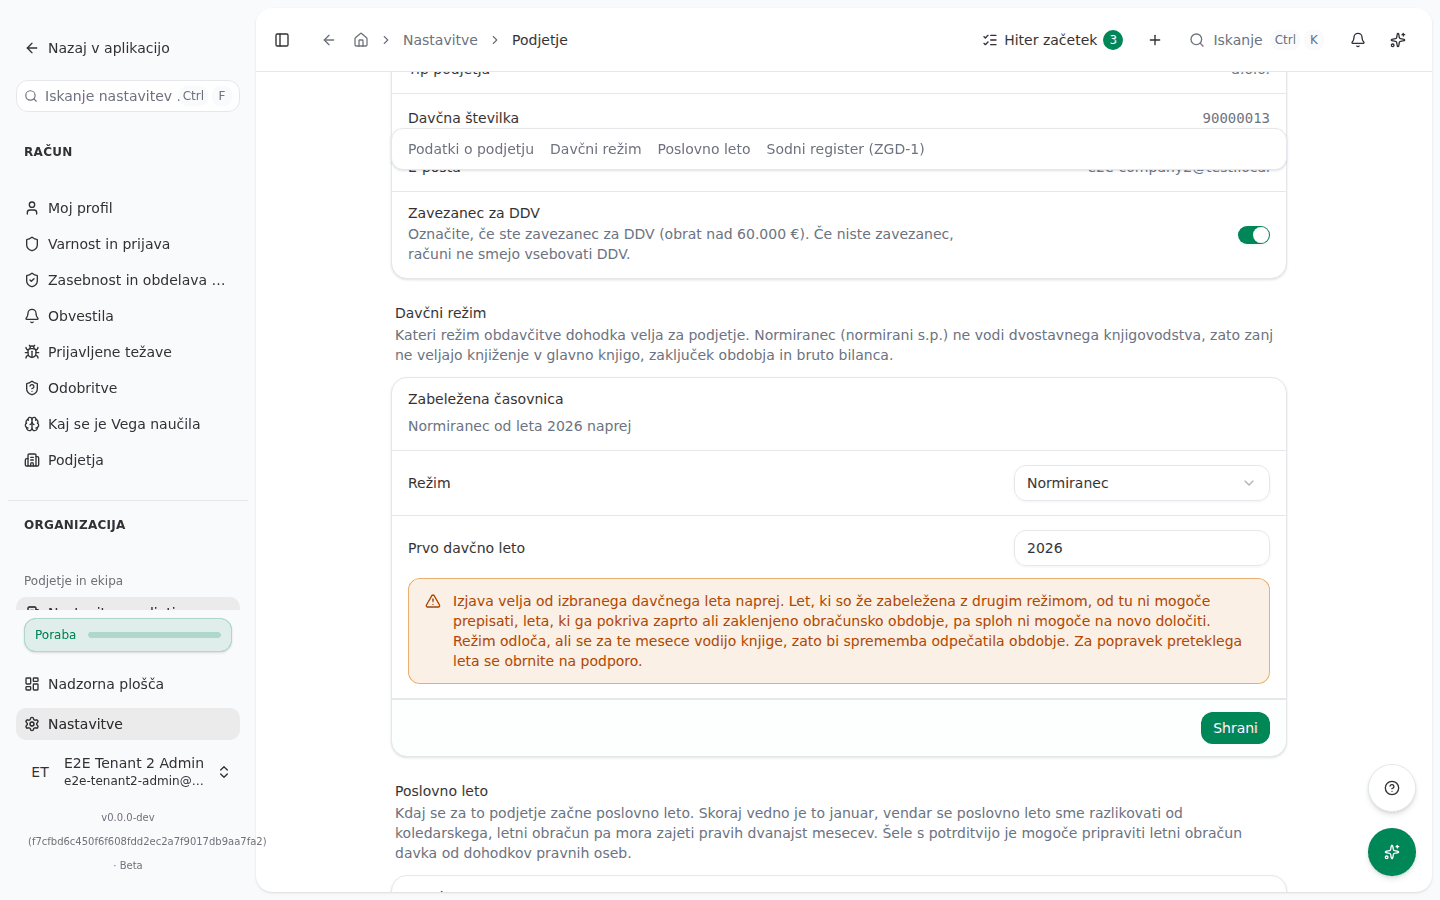Image resolution: width=1440 pixels, height=900 pixels.
Task: Open Kaj se je Vega naučila
Action: 128,424
